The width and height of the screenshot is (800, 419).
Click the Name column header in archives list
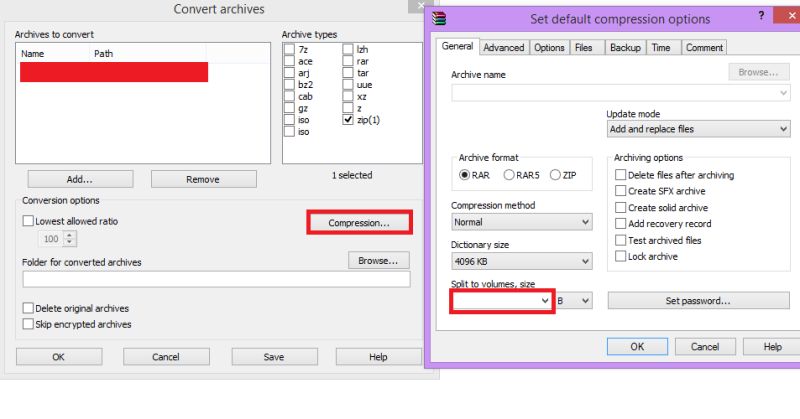54,54
